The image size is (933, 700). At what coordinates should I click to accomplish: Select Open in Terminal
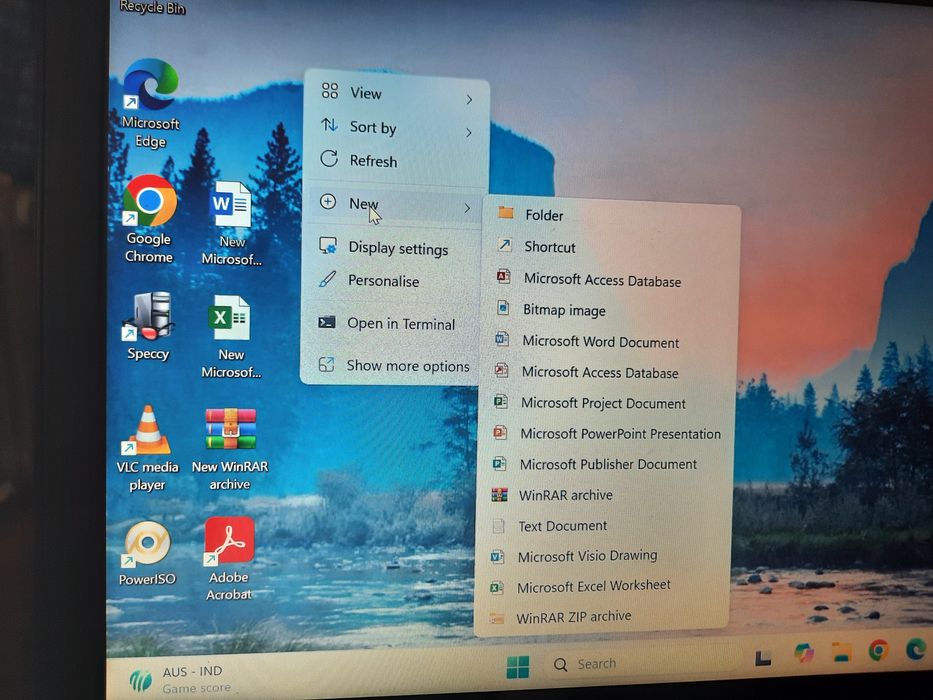pos(392,323)
